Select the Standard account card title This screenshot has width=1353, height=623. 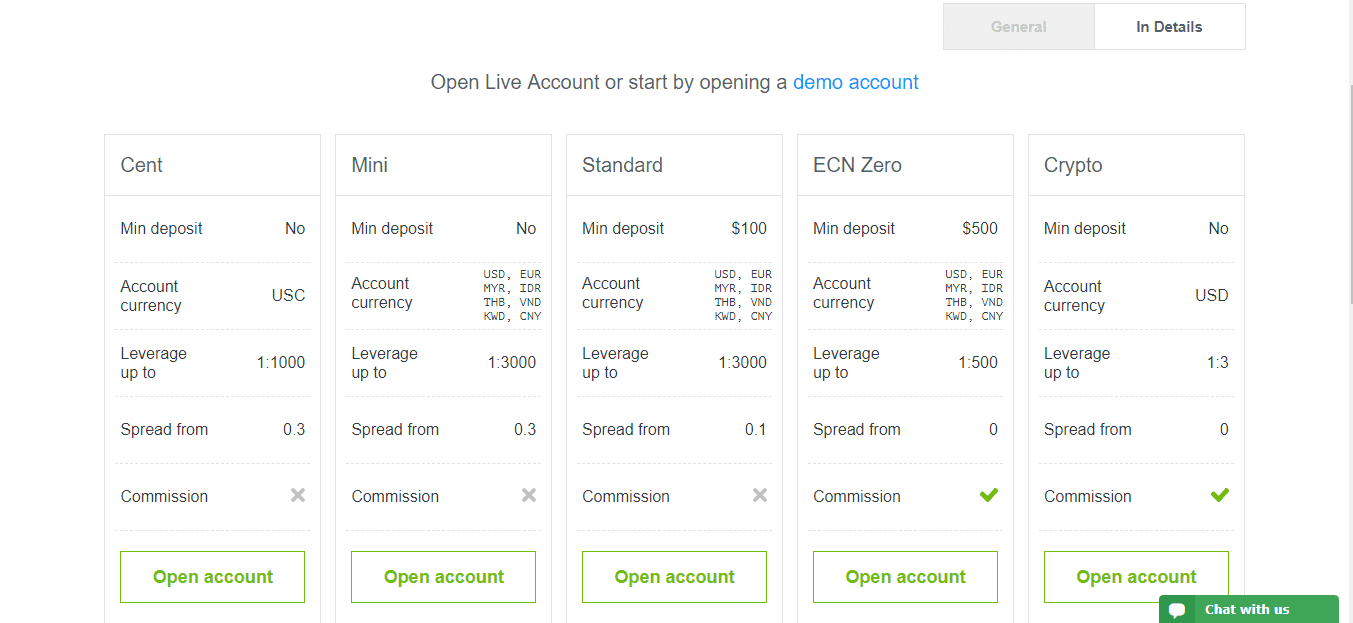pyautogui.click(x=622, y=165)
